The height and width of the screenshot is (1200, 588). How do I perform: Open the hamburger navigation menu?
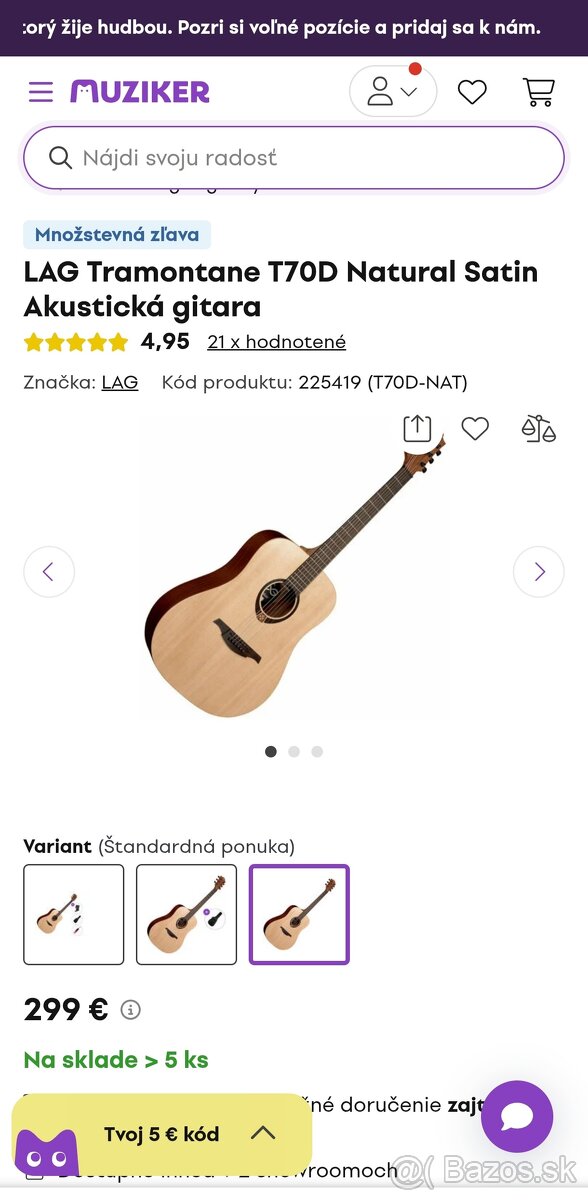pos(40,91)
